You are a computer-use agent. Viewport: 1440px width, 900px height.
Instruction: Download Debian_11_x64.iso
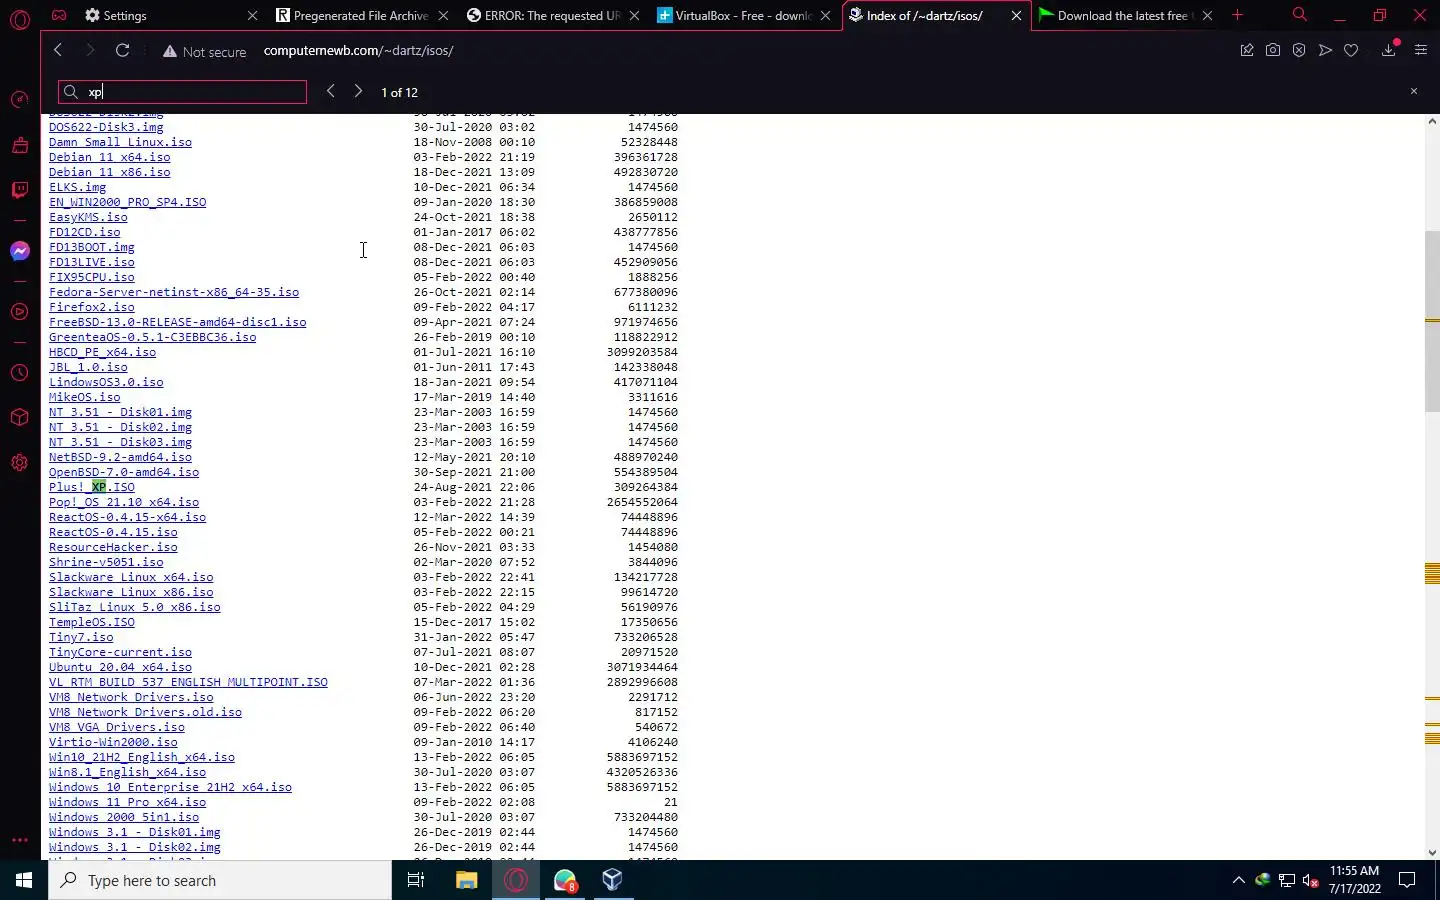[109, 157]
